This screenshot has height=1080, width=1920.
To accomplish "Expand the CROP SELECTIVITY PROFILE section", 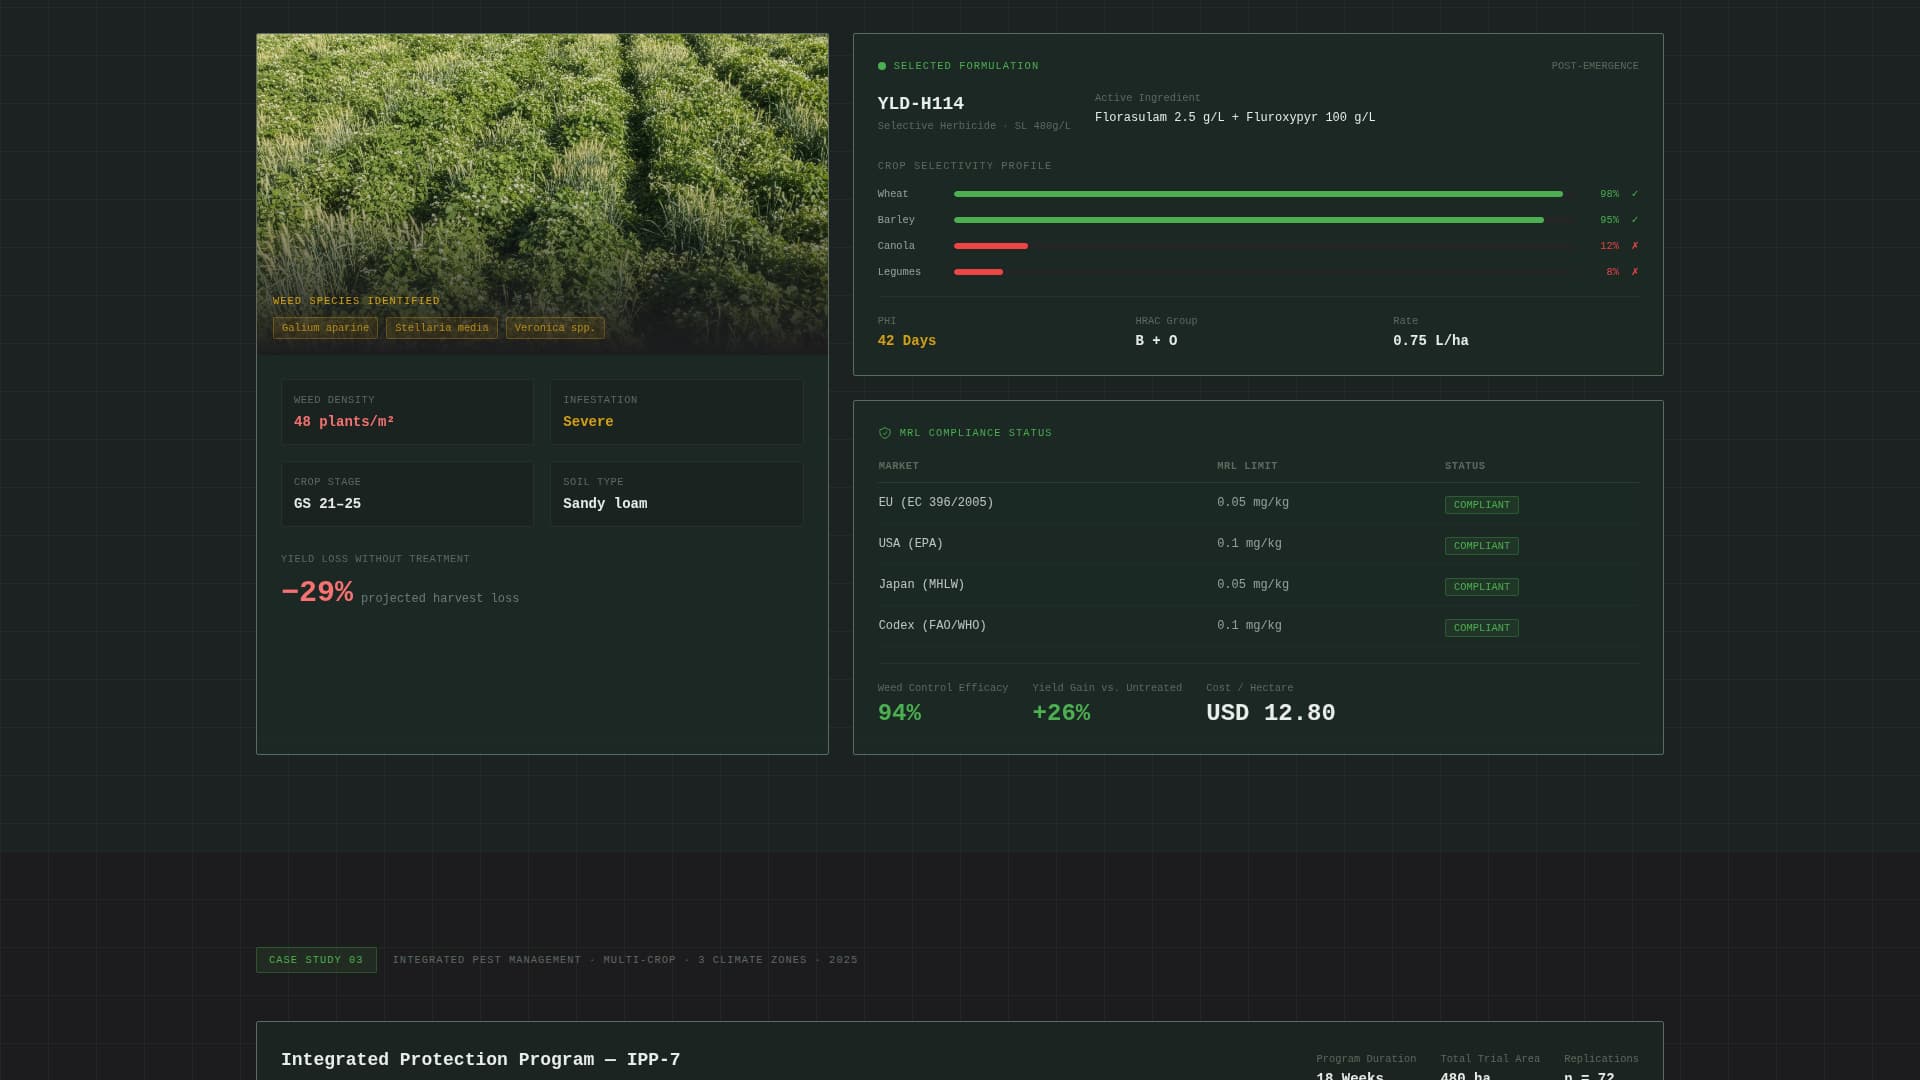I will [965, 166].
